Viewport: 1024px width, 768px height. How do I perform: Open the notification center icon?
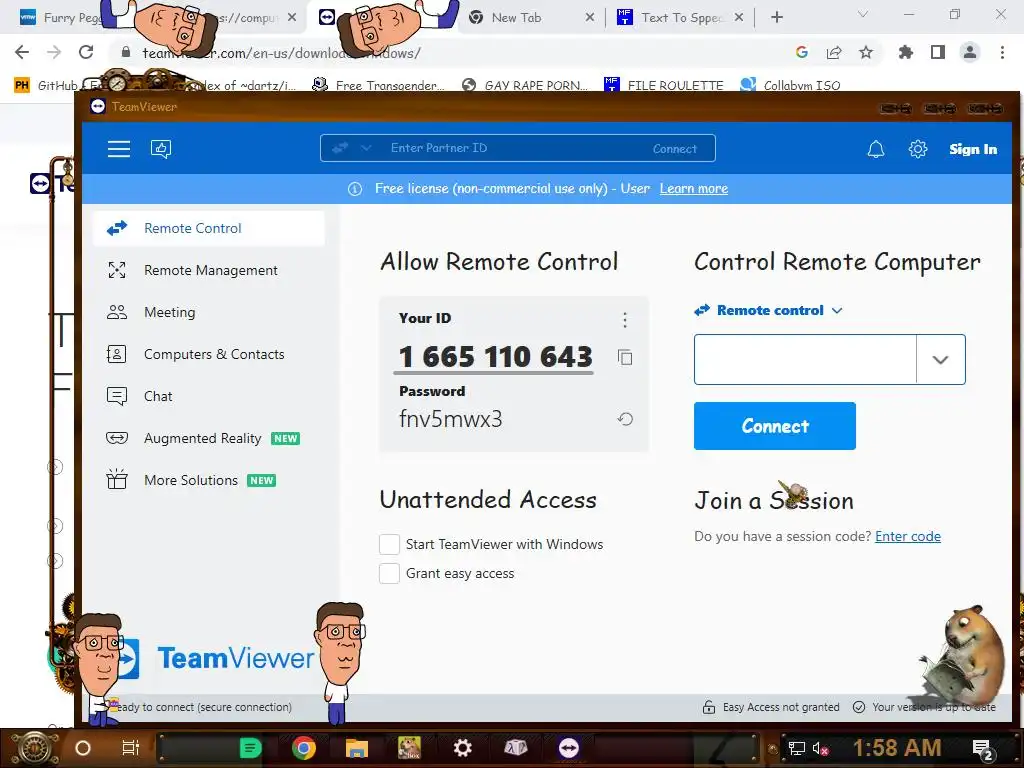tap(983, 749)
